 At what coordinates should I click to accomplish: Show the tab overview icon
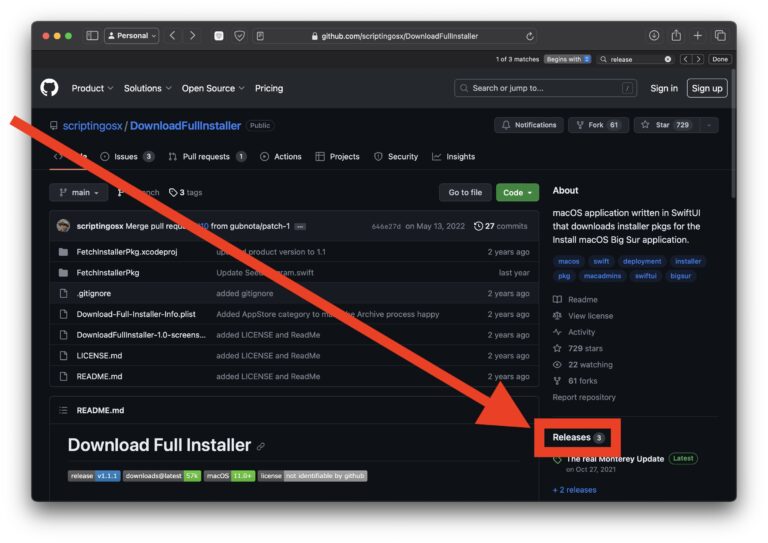(x=720, y=35)
